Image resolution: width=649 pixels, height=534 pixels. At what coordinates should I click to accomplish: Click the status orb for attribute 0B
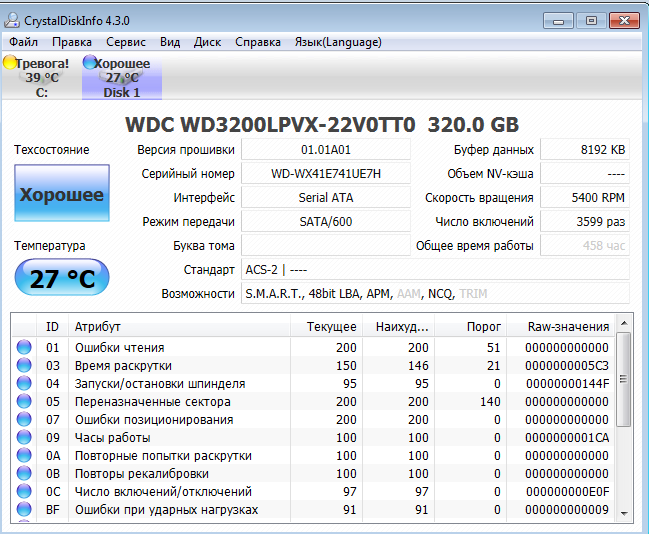[x=24, y=473]
